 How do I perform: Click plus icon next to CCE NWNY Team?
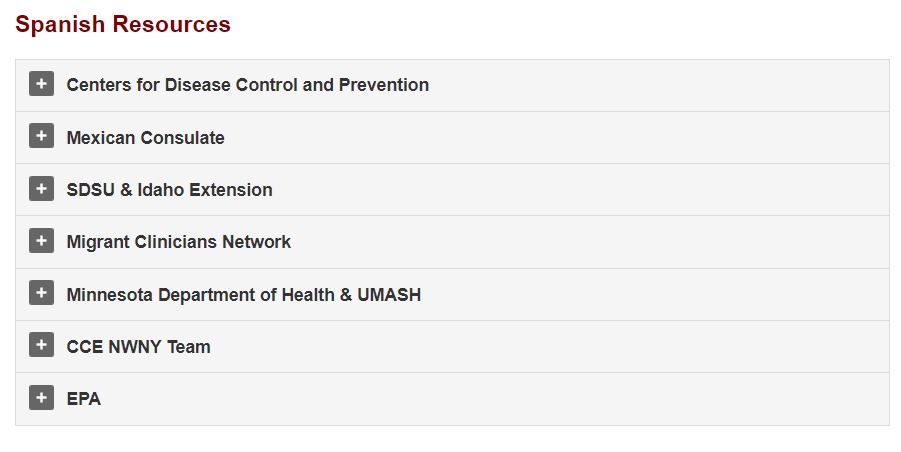pyautogui.click(x=41, y=346)
